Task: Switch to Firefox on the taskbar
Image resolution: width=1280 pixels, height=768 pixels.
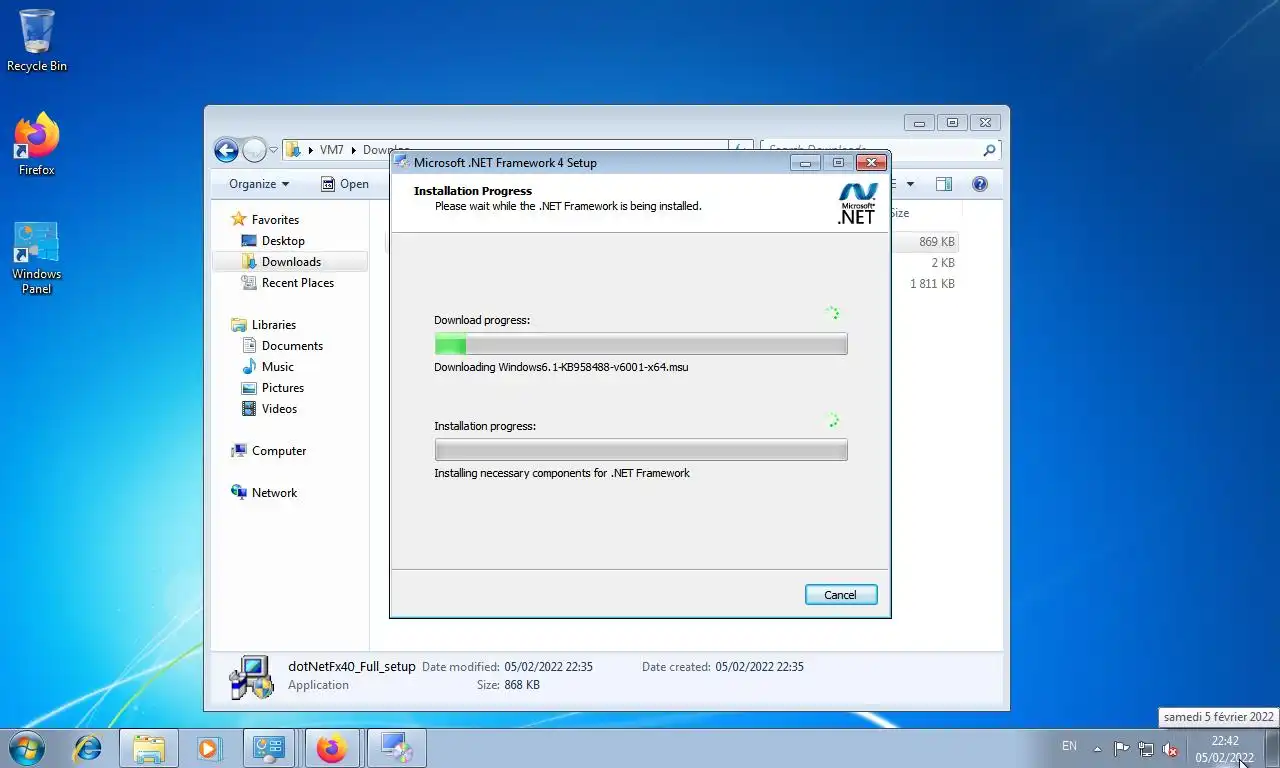Action: pyautogui.click(x=333, y=748)
